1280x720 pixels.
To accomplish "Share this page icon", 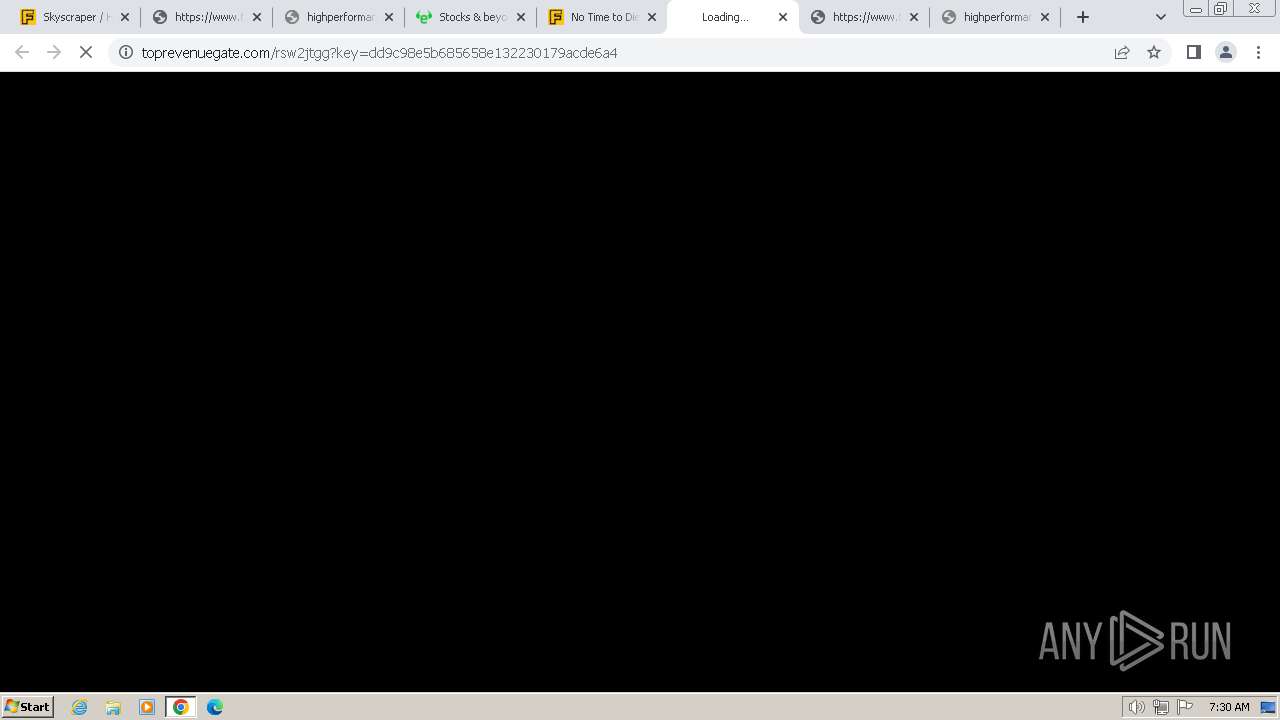I will [1122, 52].
